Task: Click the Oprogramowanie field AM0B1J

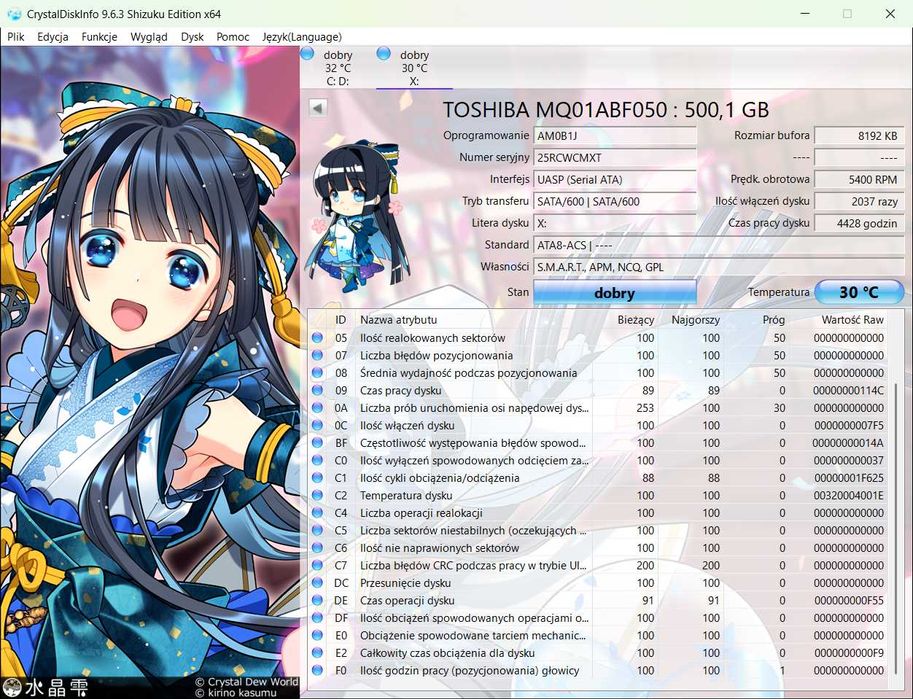Action: (x=615, y=136)
